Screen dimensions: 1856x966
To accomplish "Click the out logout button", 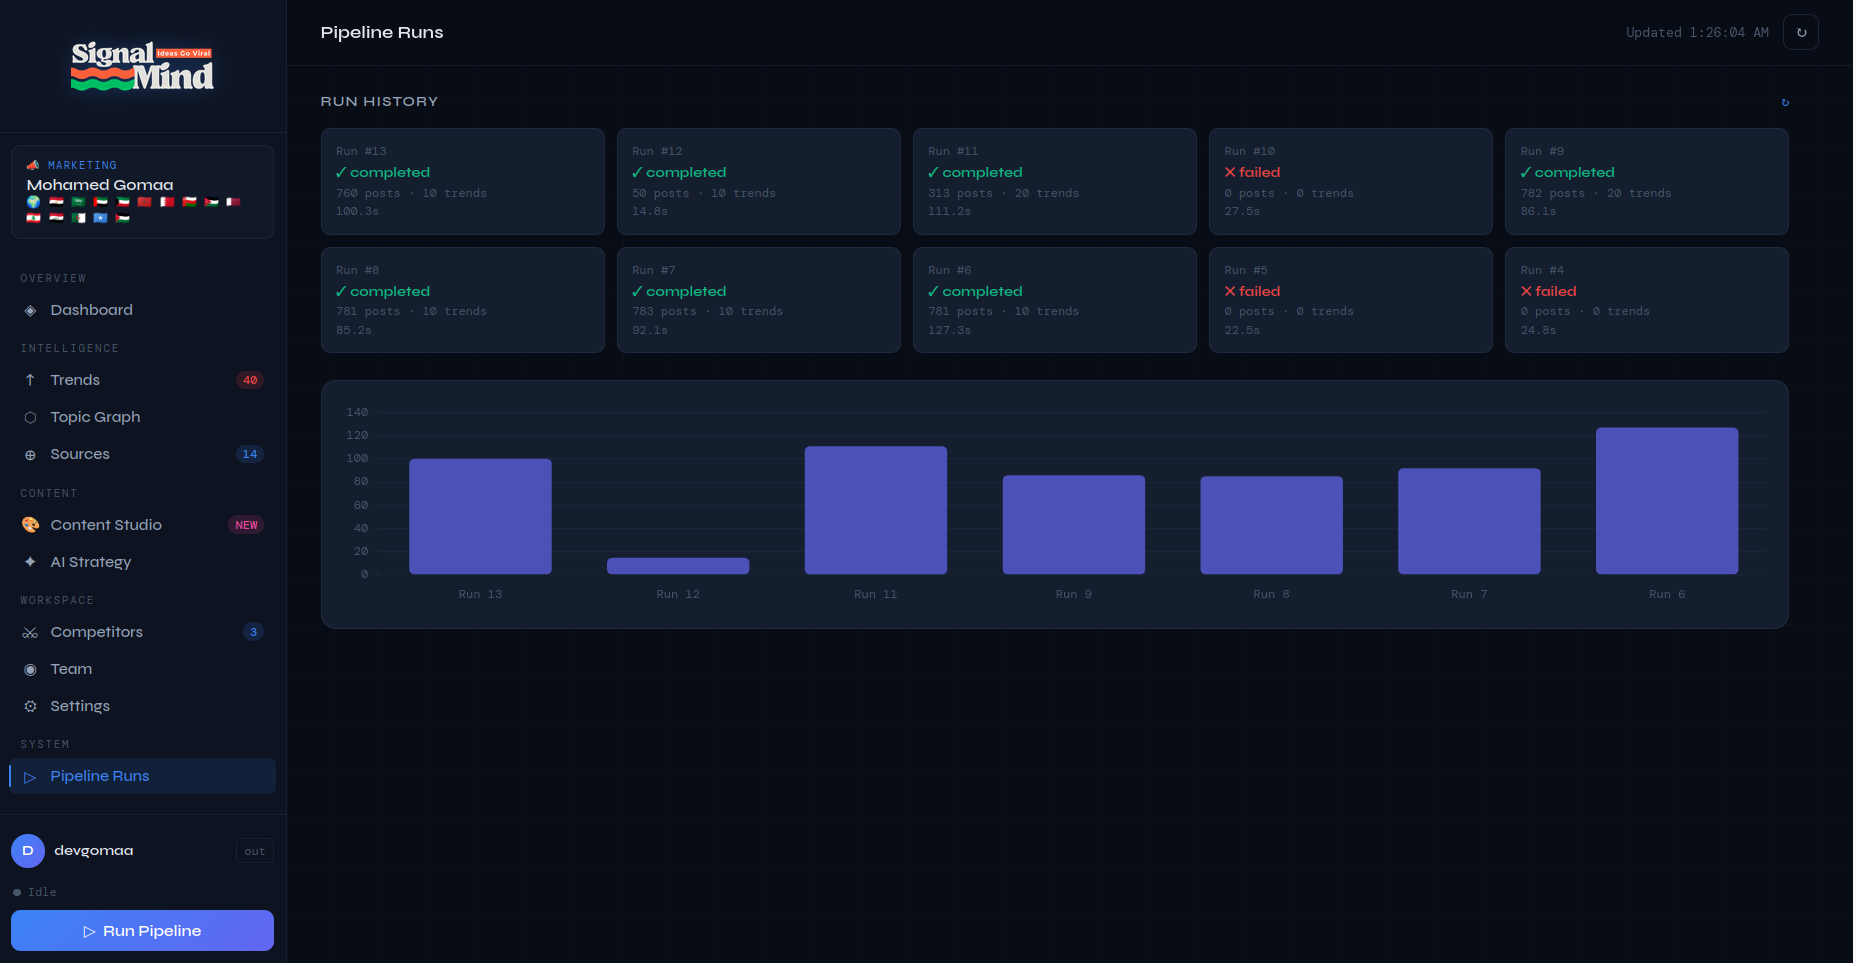I will pyautogui.click(x=255, y=852).
